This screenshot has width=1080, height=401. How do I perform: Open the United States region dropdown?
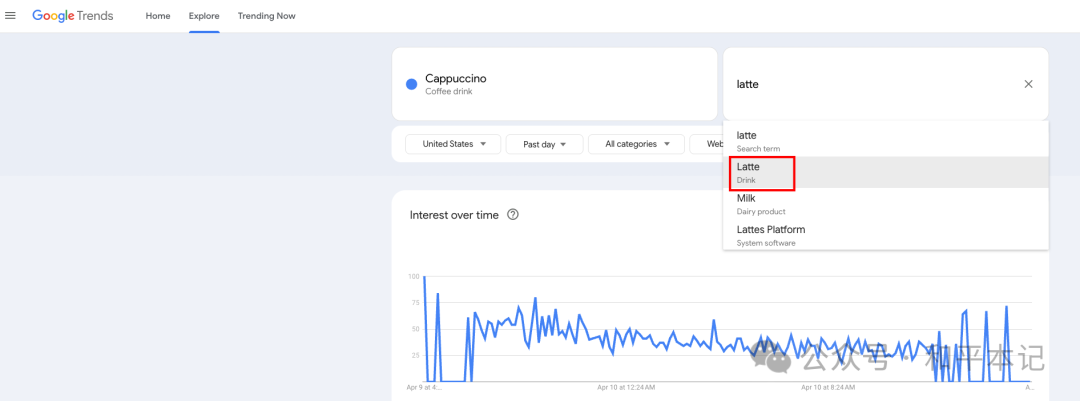point(453,144)
